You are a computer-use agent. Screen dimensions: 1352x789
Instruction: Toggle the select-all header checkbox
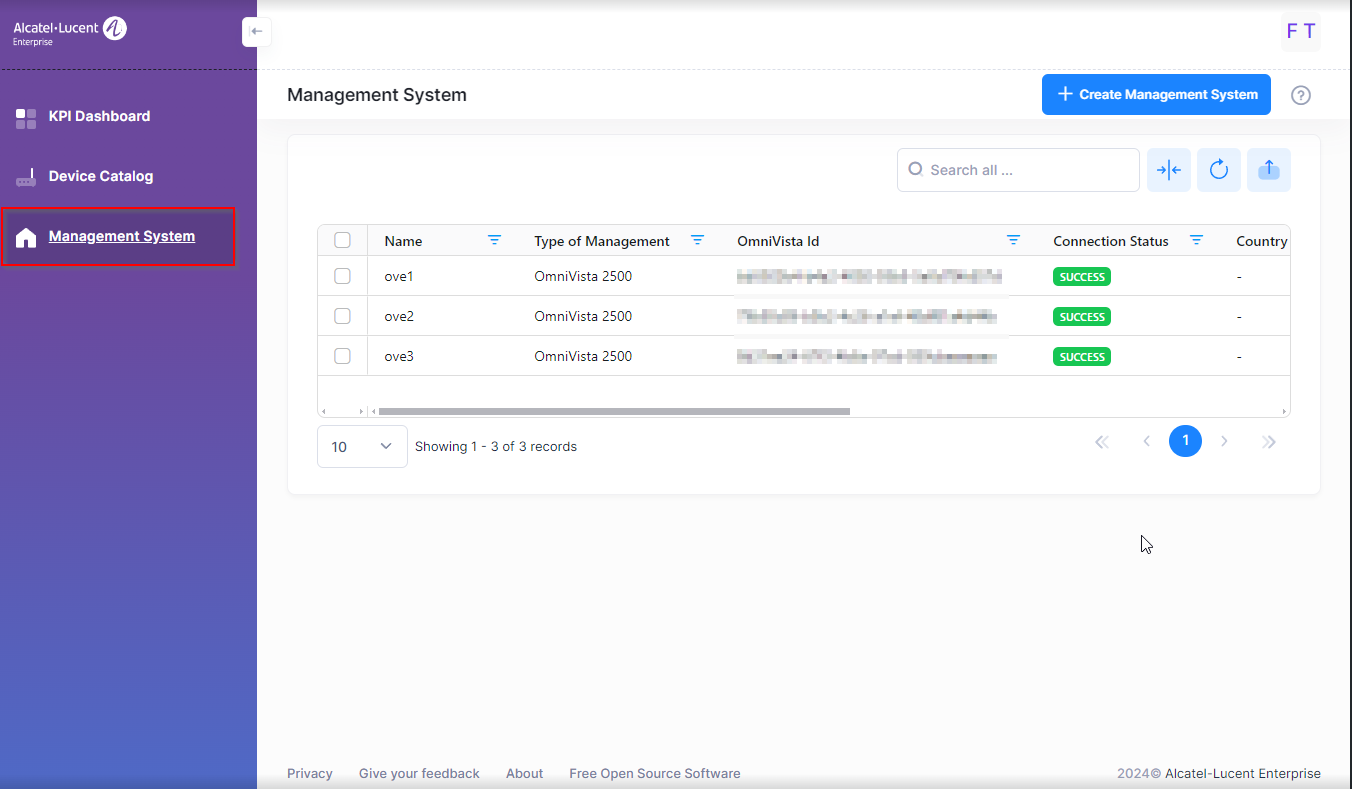(342, 240)
